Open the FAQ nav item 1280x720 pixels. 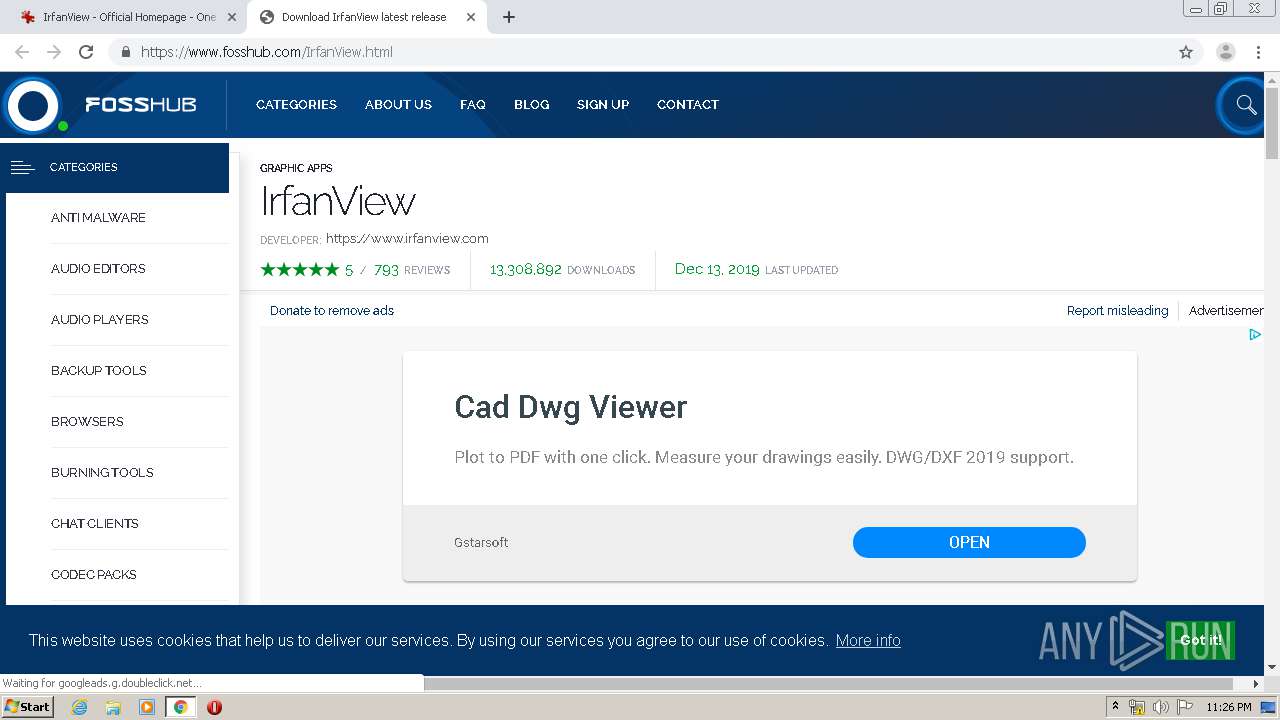coord(473,104)
